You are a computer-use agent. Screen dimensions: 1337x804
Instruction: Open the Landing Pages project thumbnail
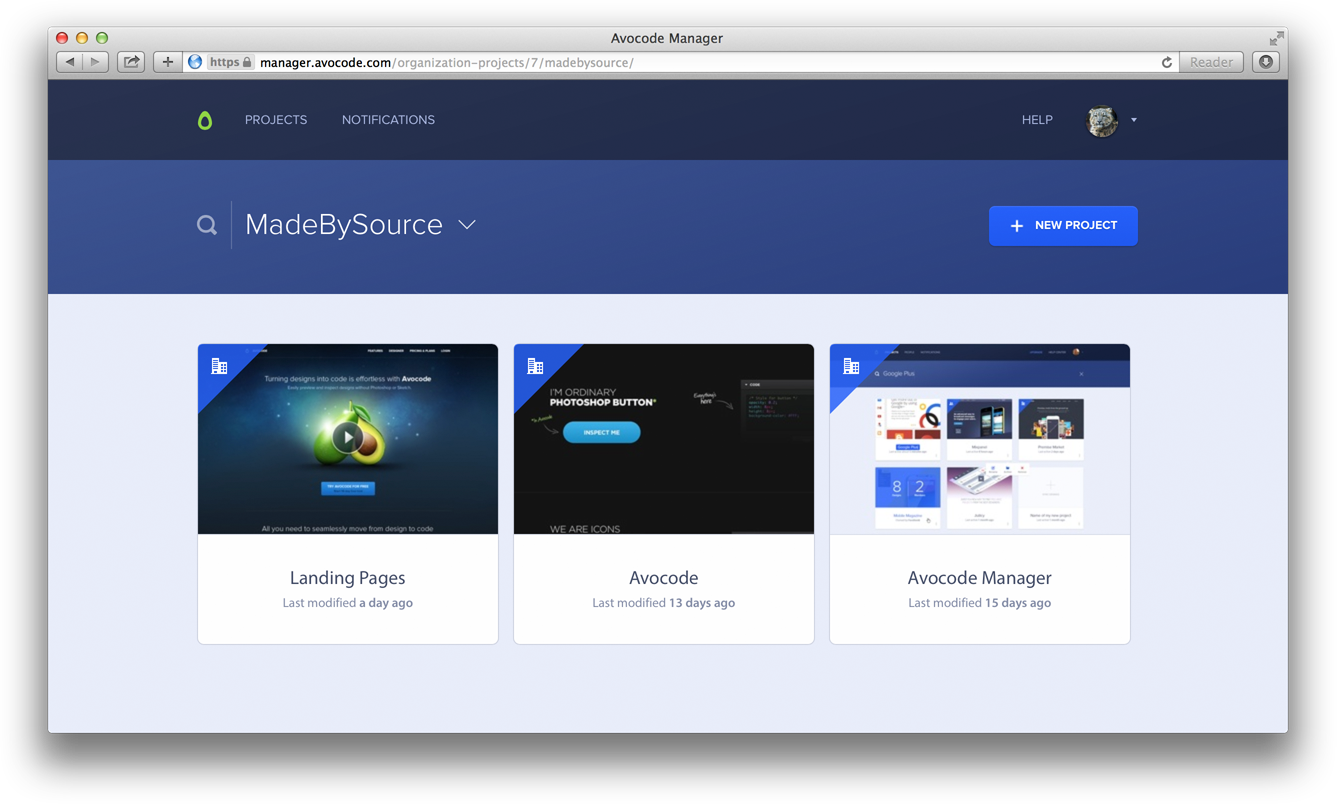pyautogui.click(x=348, y=439)
